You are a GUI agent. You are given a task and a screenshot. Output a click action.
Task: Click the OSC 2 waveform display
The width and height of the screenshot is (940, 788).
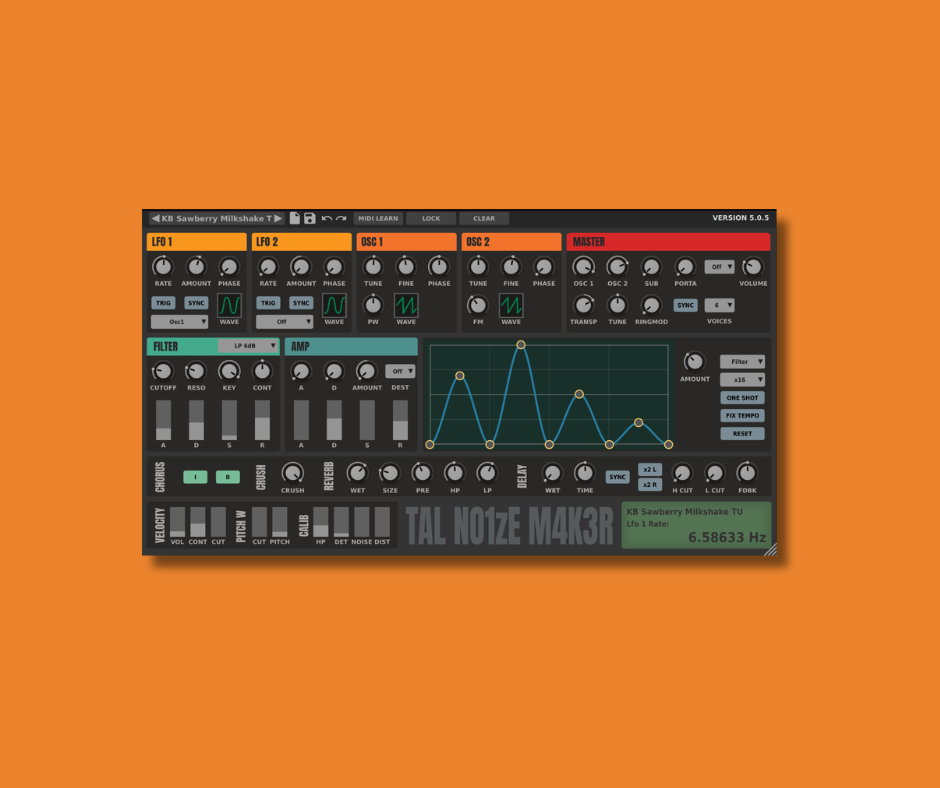tap(510, 306)
